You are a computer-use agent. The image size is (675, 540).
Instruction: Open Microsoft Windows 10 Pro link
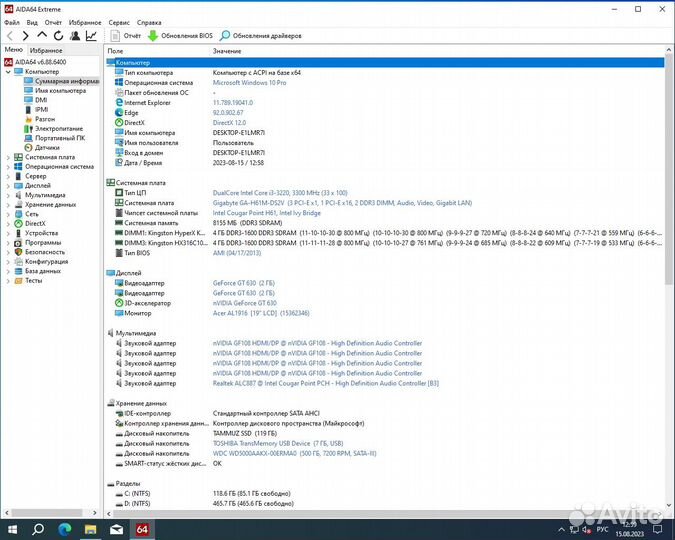(x=249, y=83)
